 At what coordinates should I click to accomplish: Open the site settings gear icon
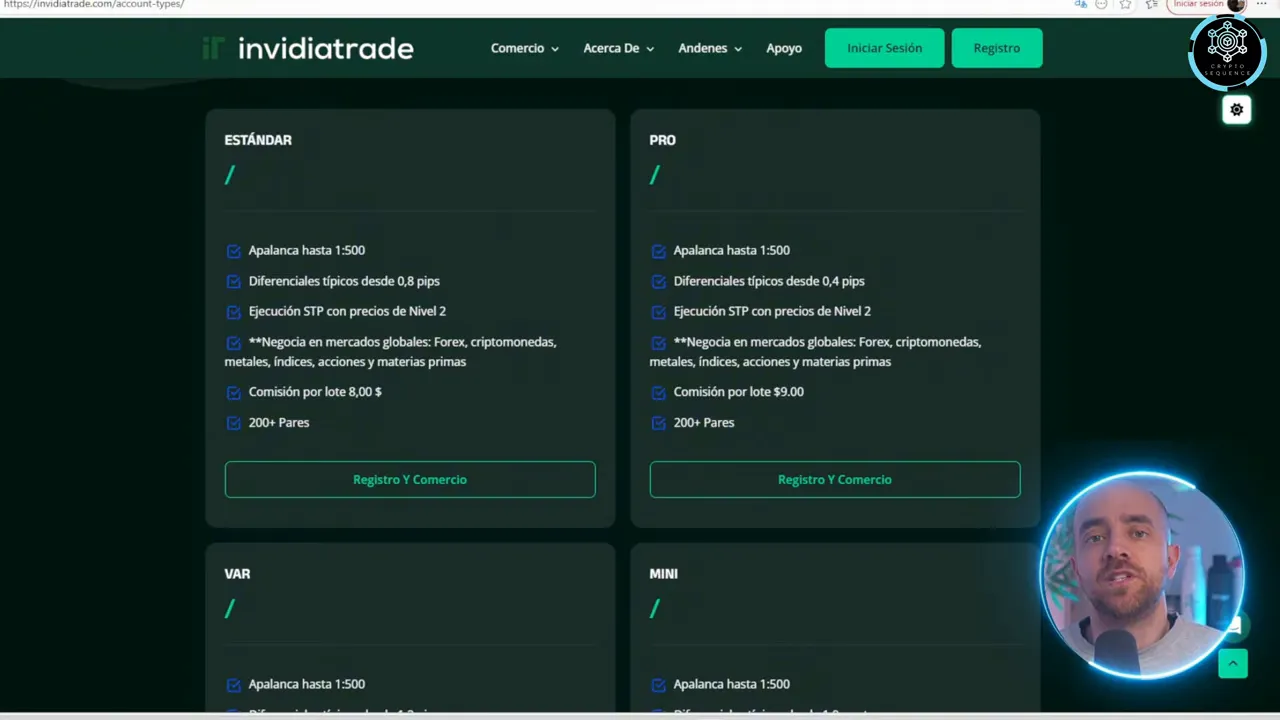1237,110
